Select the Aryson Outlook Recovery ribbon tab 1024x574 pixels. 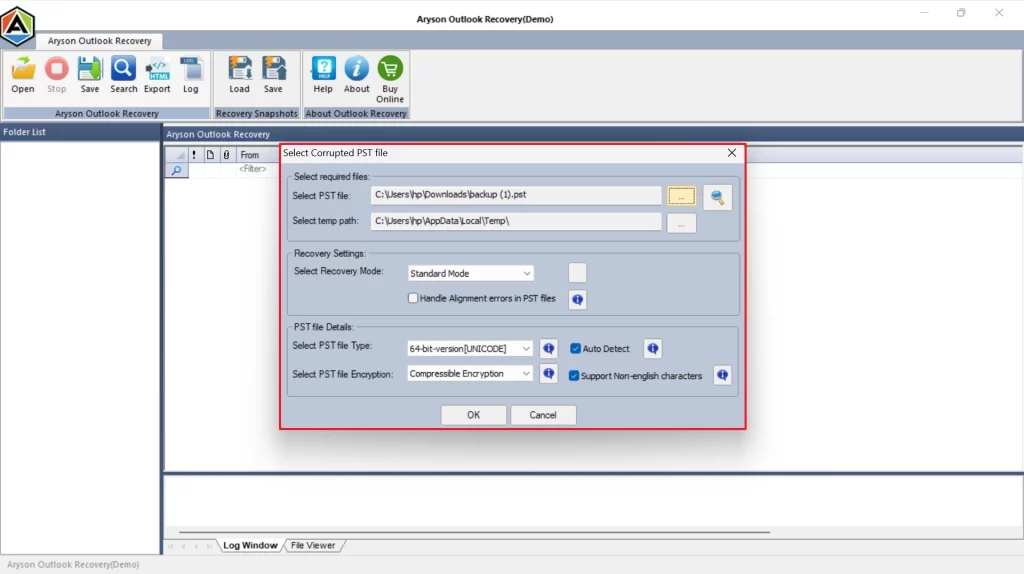pos(99,40)
